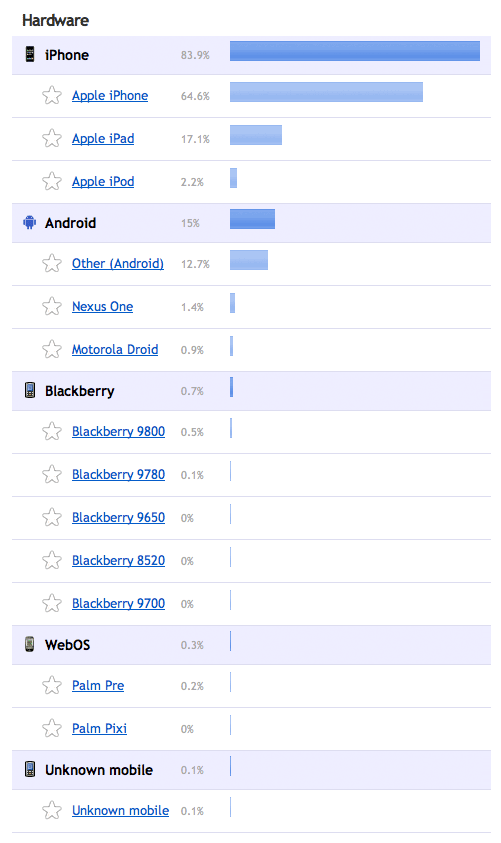Click the iPhone 83.9% usage bar
Viewport: 501px width, 843px height.
[355, 51]
